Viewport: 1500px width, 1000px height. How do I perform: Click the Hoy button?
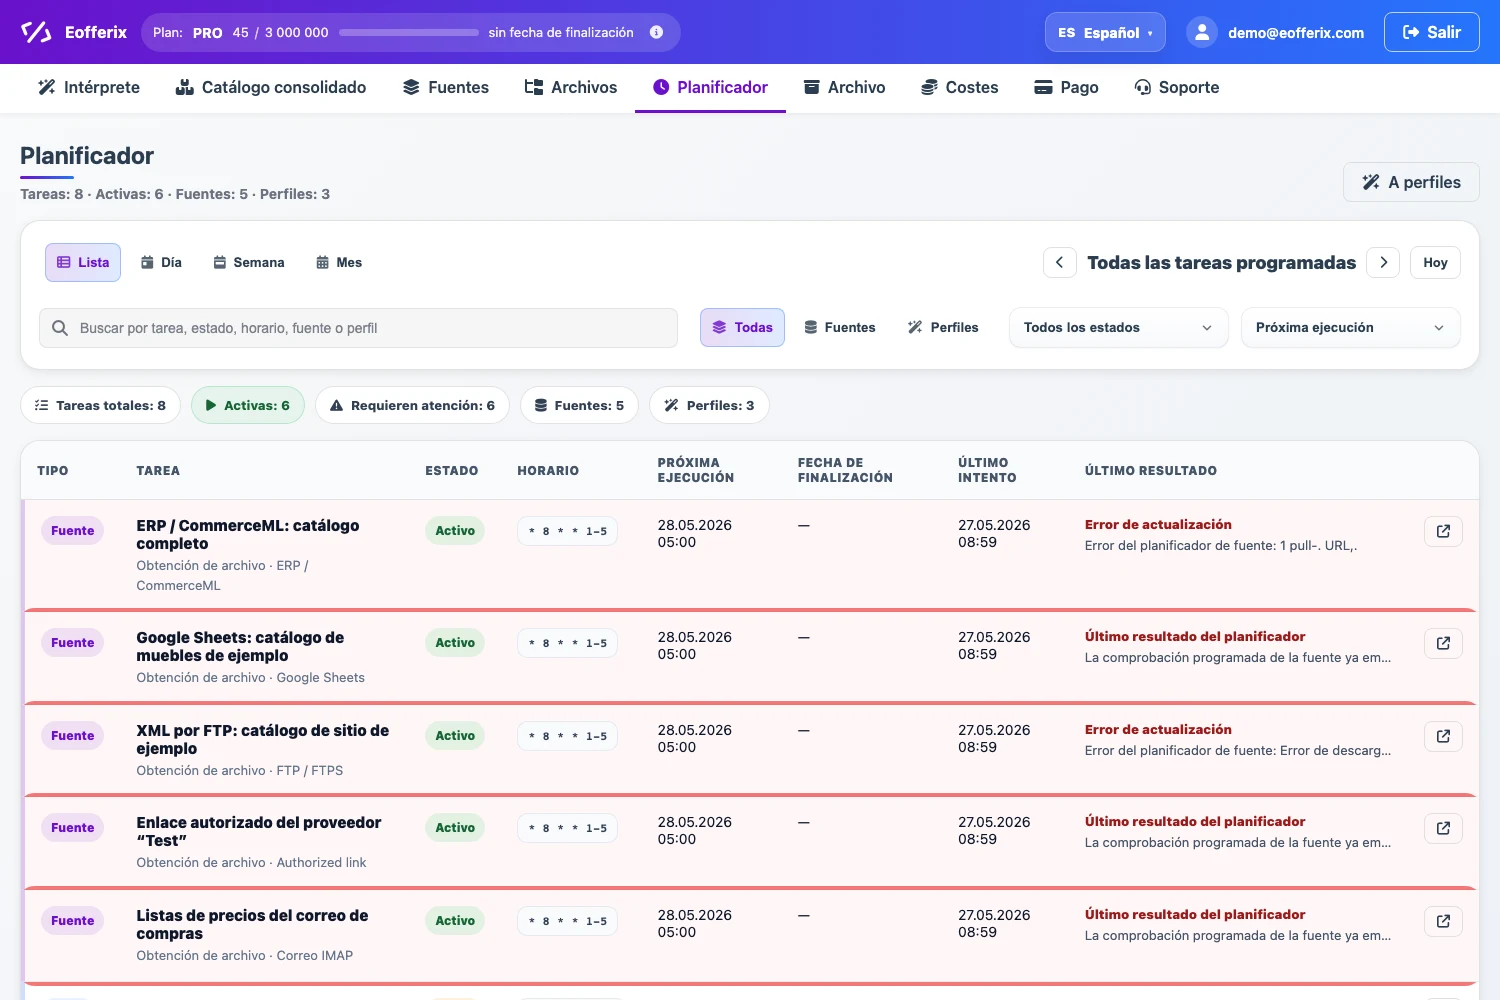tap(1435, 262)
